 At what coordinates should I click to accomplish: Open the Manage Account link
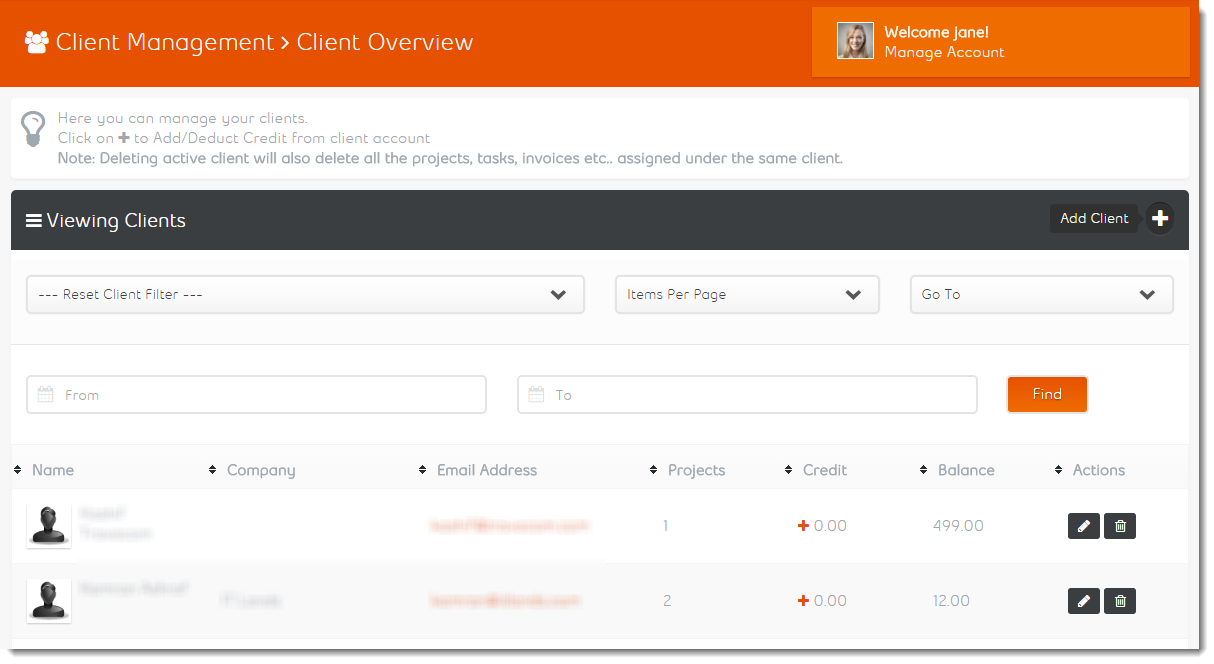click(944, 52)
